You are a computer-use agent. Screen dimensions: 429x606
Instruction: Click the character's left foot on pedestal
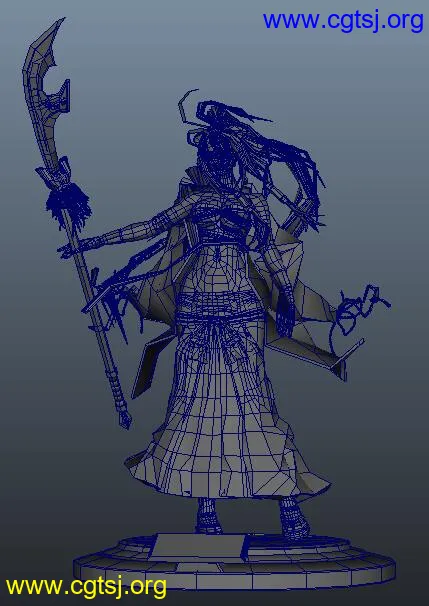(x=294, y=519)
